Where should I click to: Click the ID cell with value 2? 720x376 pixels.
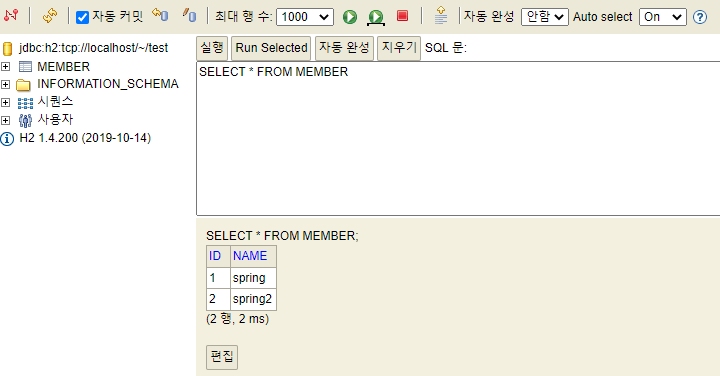(x=218, y=299)
